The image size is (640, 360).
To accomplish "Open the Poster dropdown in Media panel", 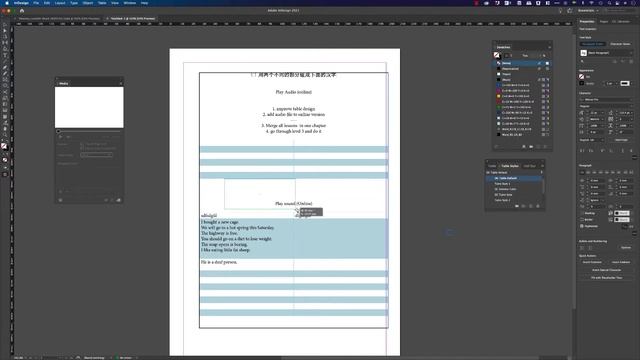I will pyautogui.click(x=96, y=155).
